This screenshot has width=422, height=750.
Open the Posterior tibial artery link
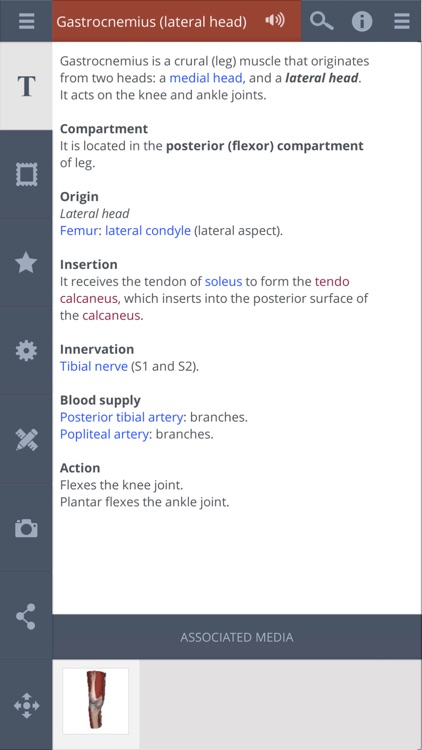pos(122,417)
